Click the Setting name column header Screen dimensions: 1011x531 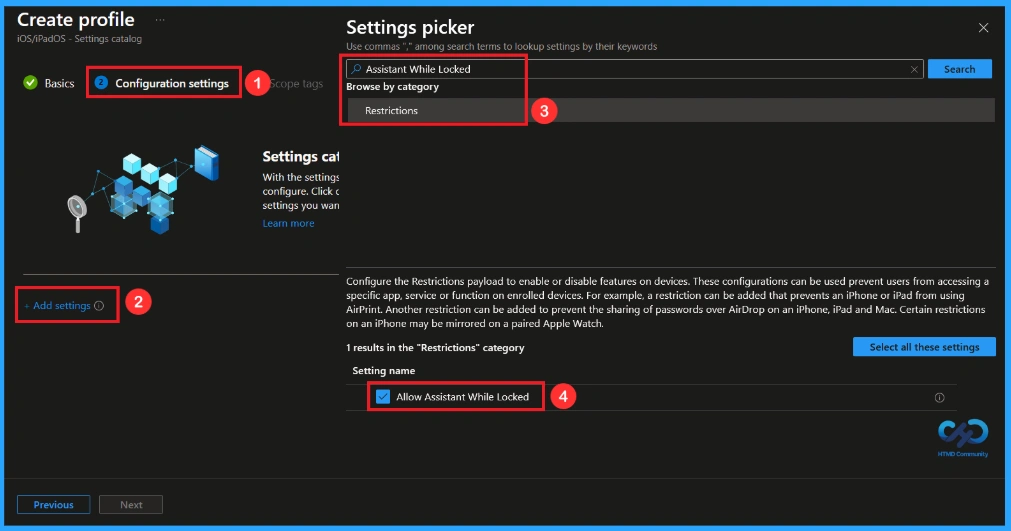point(384,371)
